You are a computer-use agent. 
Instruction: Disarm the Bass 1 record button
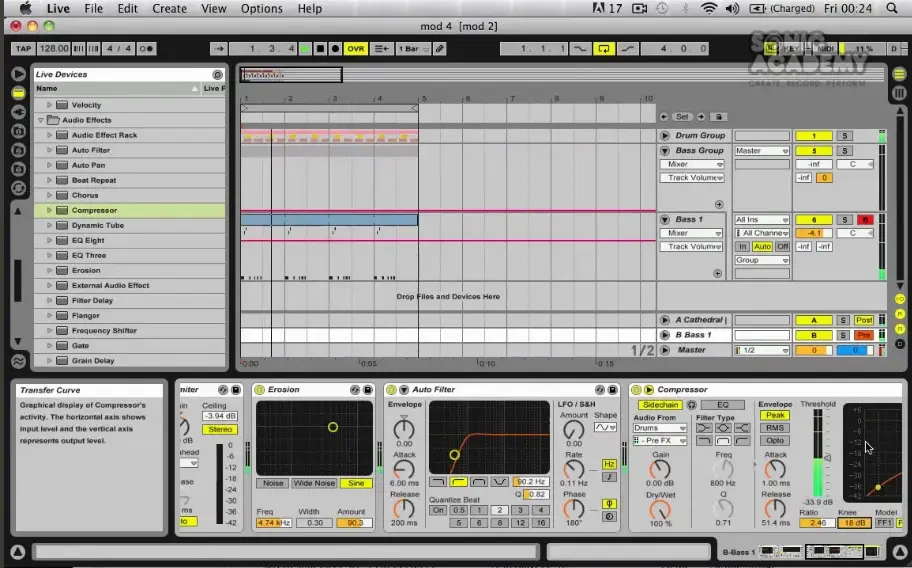click(865, 220)
